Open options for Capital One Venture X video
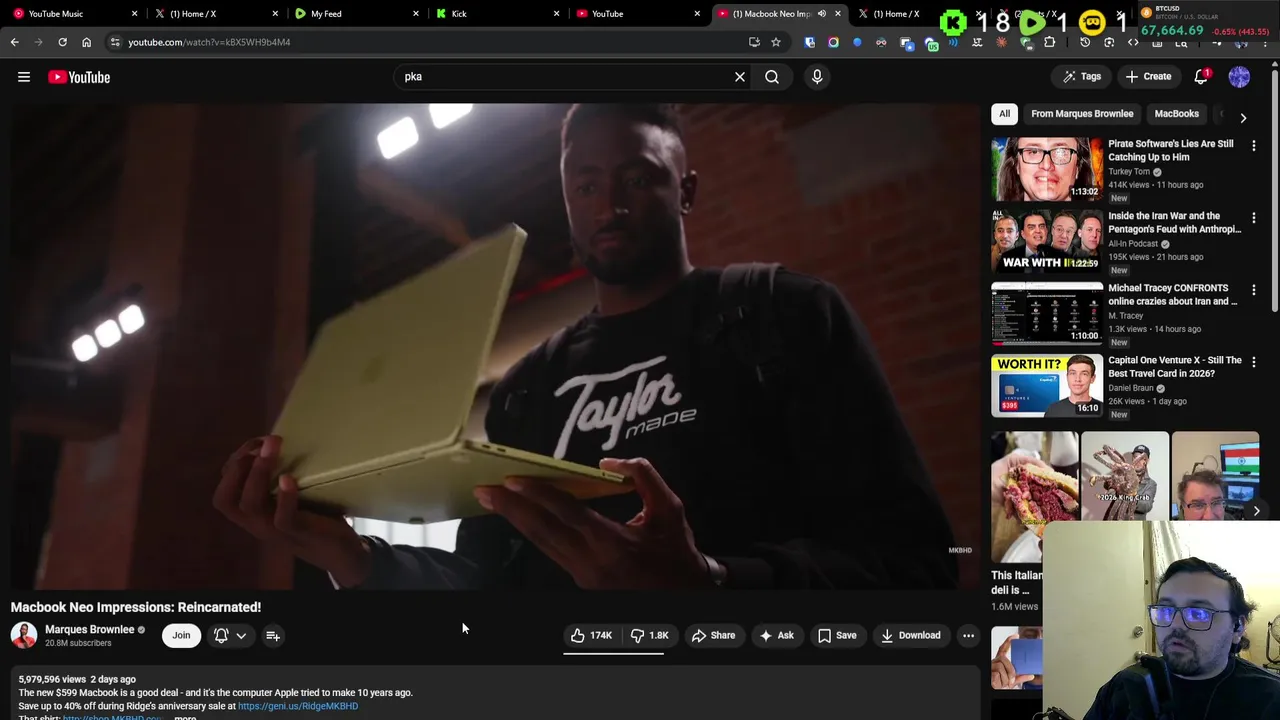1280x720 pixels. coord(1254,362)
